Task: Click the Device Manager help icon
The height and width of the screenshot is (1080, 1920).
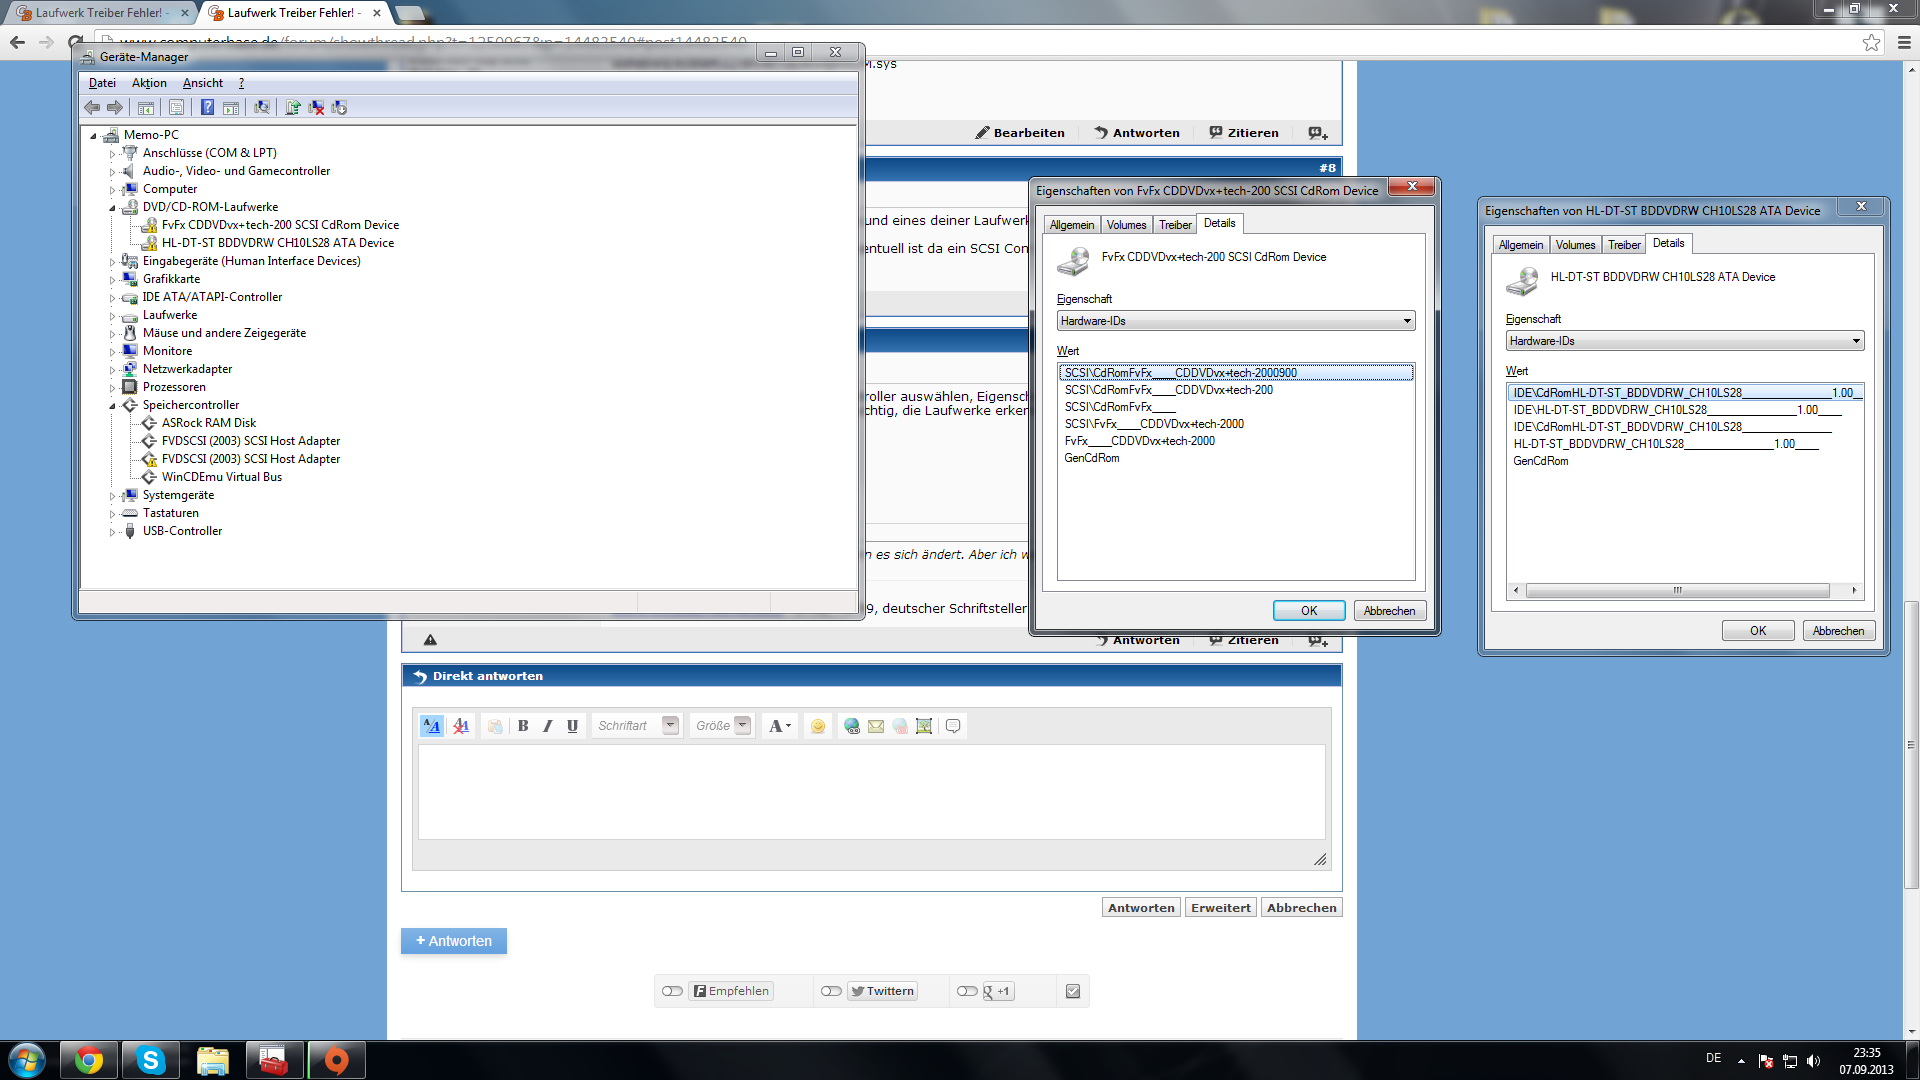Action: coord(207,108)
